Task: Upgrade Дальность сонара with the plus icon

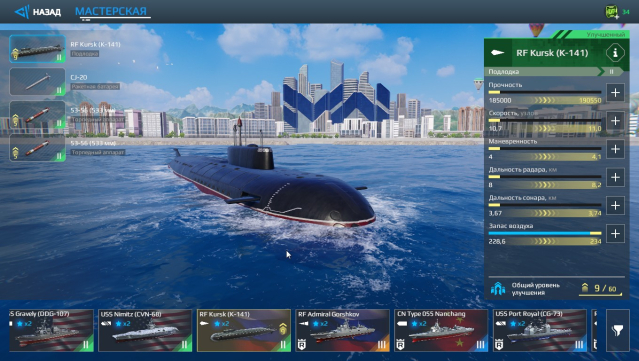Action: [615, 205]
